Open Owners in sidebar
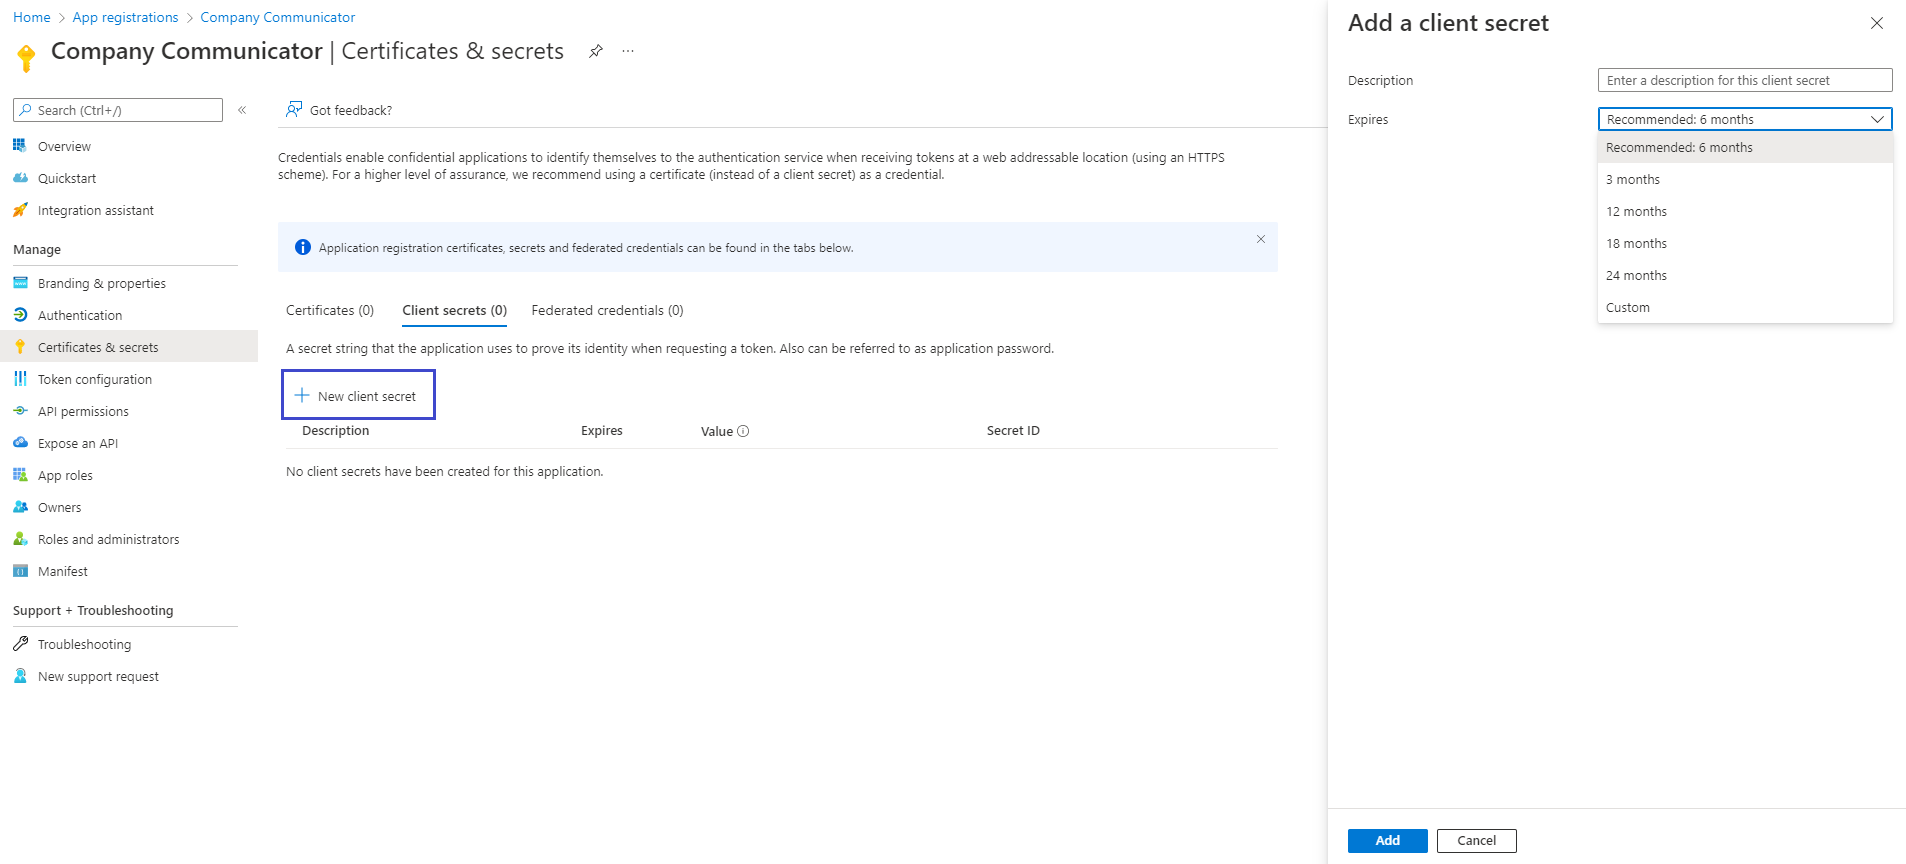The width and height of the screenshot is (1906, 864). tap(60, 507)
